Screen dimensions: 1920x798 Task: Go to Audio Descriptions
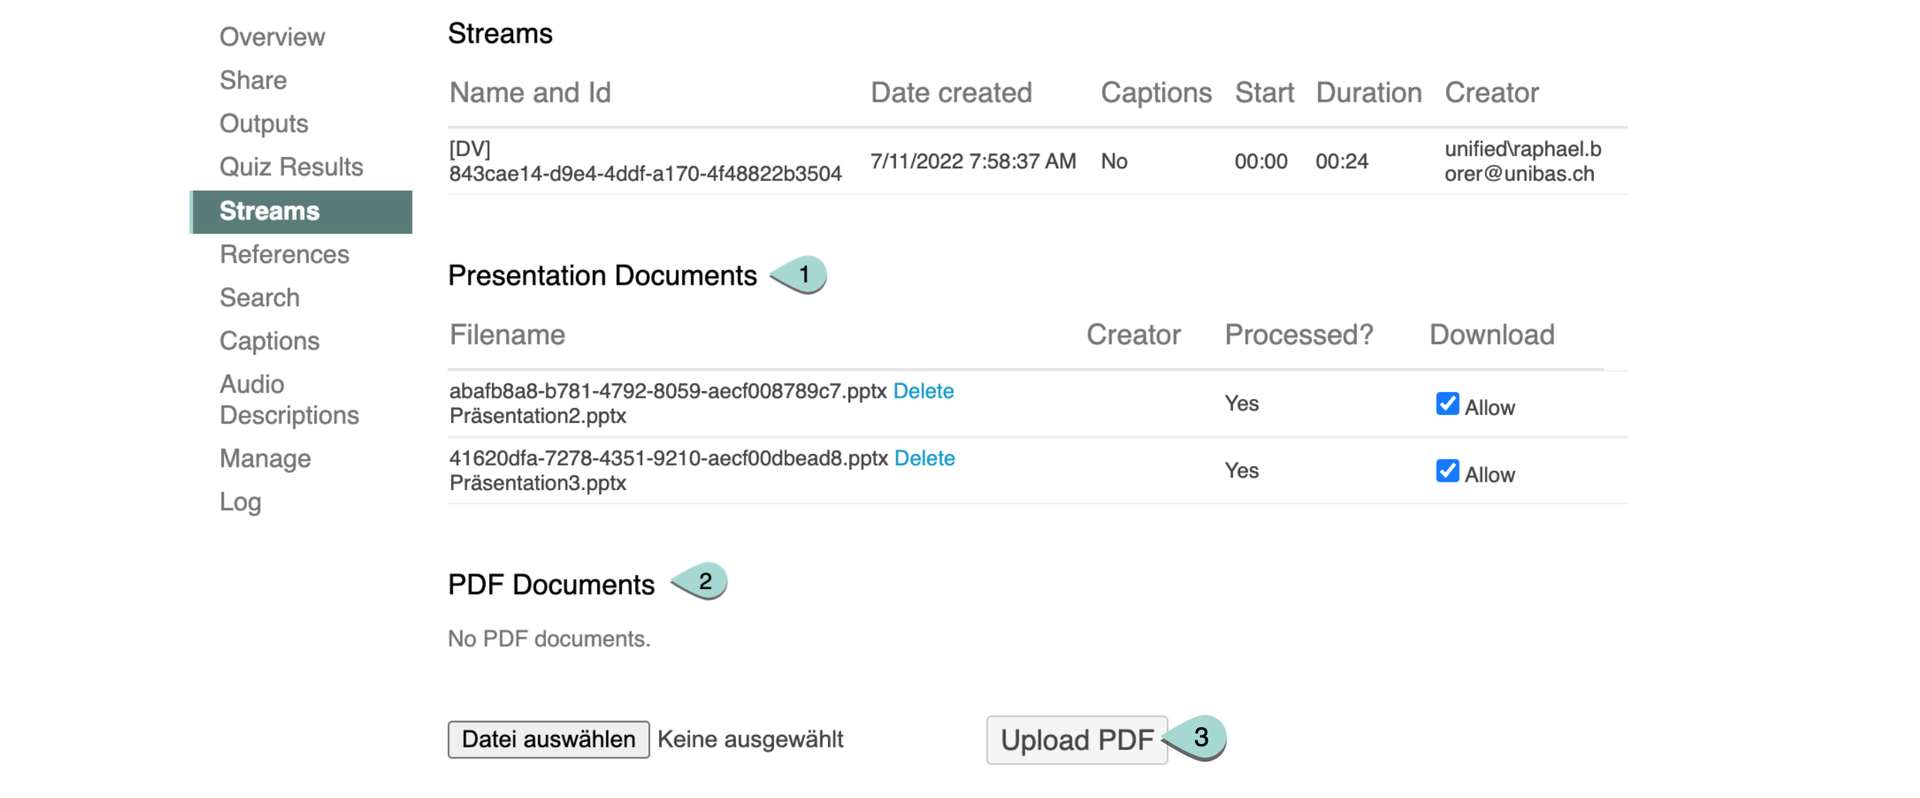[289, 399]
